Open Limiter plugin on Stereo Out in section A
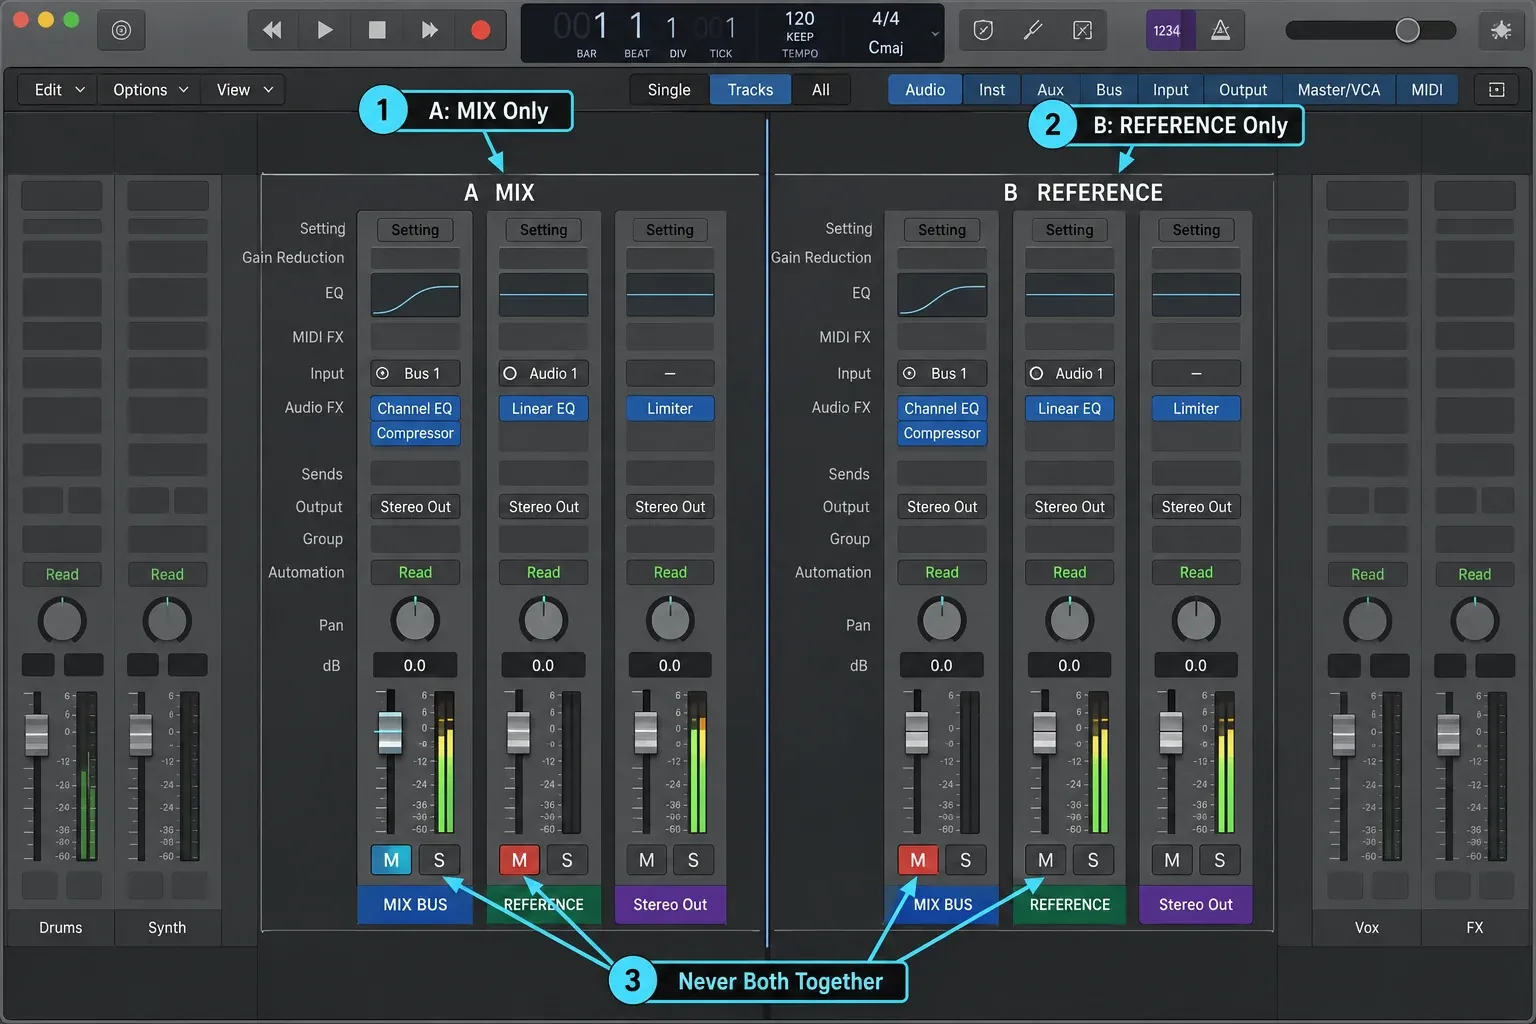The image size is (1536, 1024). click(670, 408)
